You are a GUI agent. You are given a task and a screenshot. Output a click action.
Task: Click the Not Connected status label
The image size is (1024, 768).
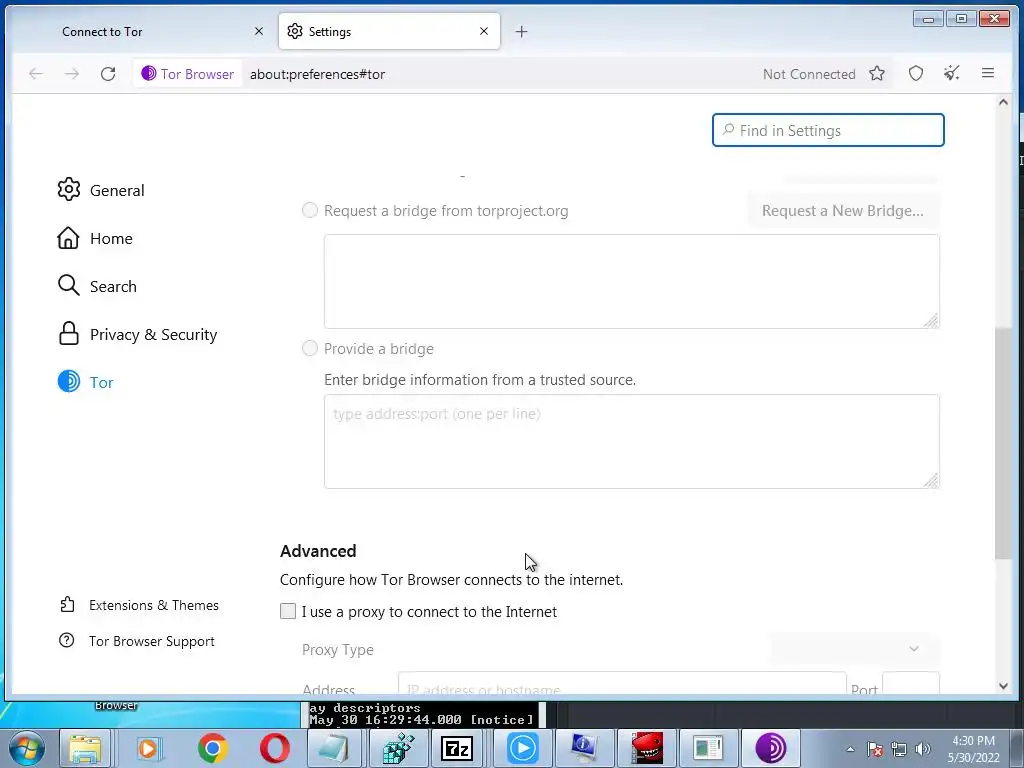tap(809, 74)
